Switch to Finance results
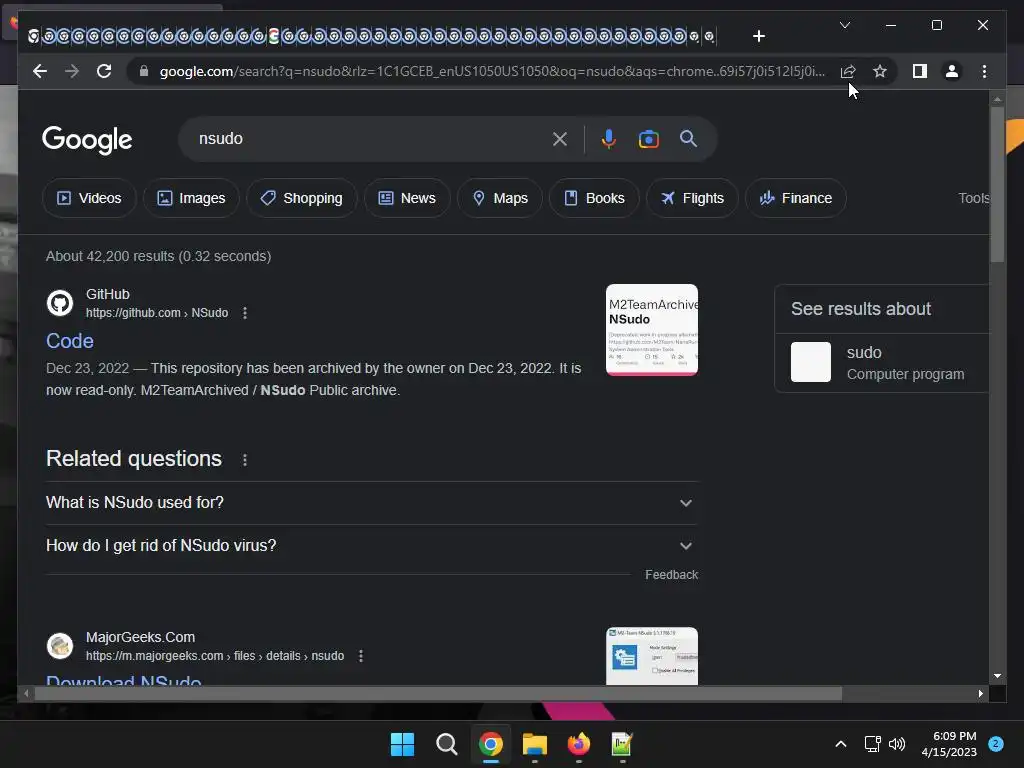 pyautogui.click(x=796, y=198)
